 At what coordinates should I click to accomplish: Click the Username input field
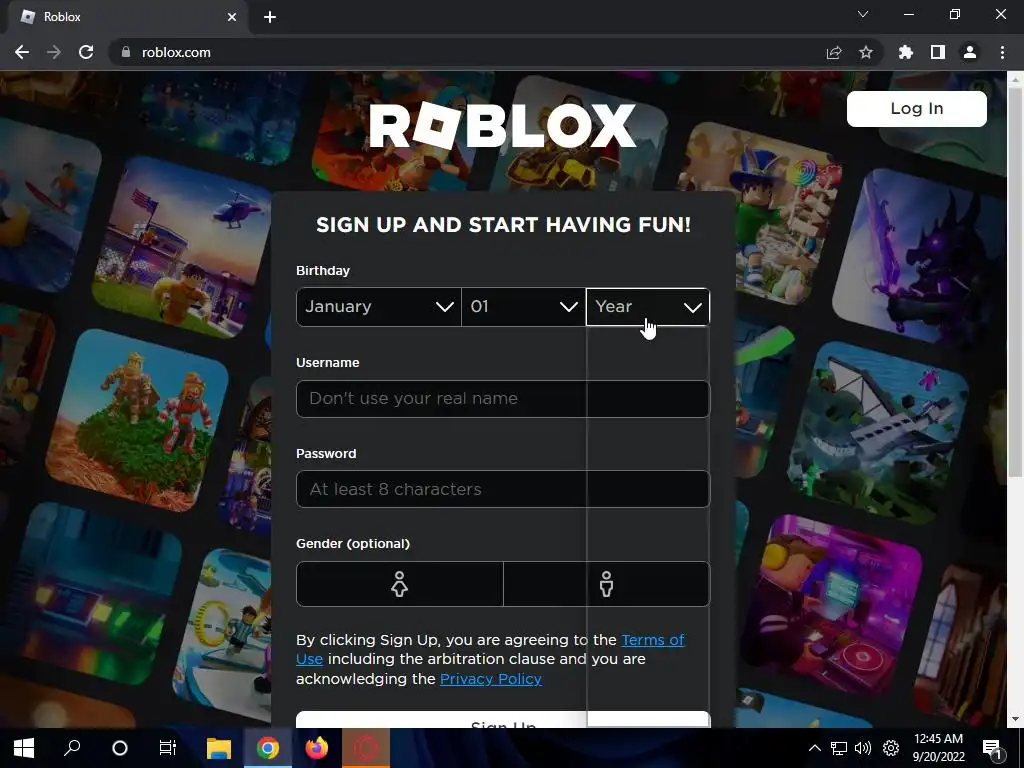pos(503,399)
